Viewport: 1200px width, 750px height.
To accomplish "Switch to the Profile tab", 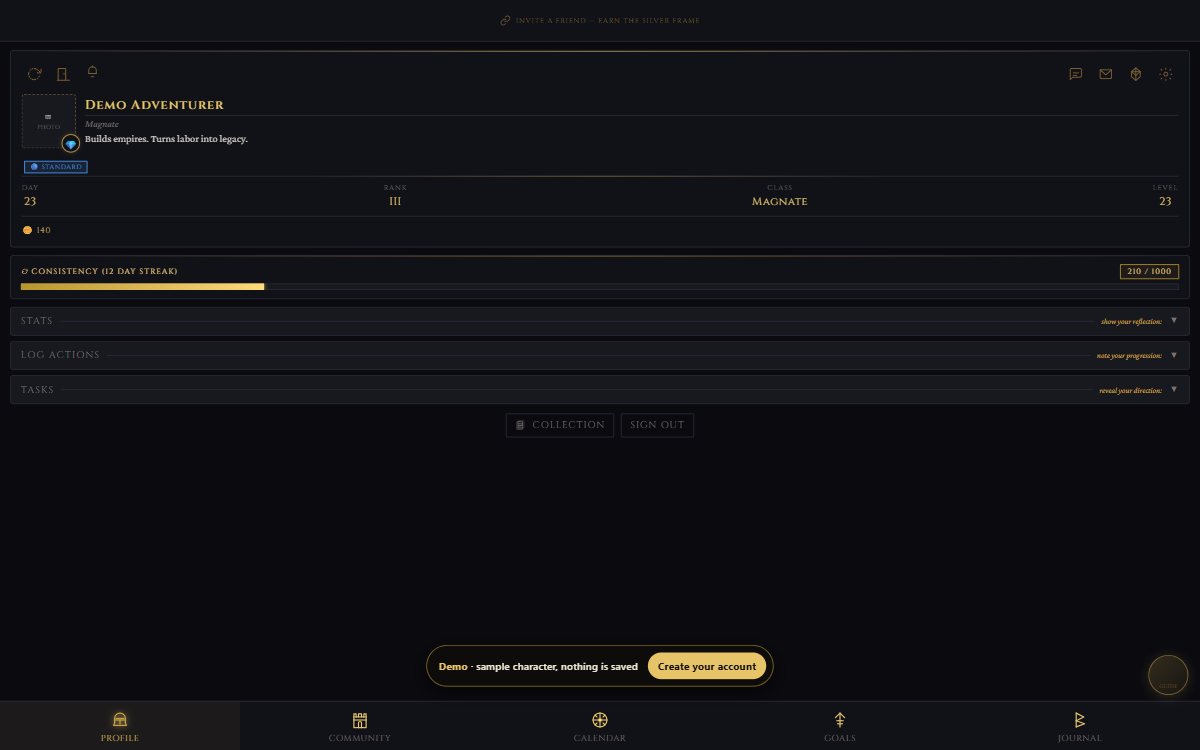I will [120, 726].
